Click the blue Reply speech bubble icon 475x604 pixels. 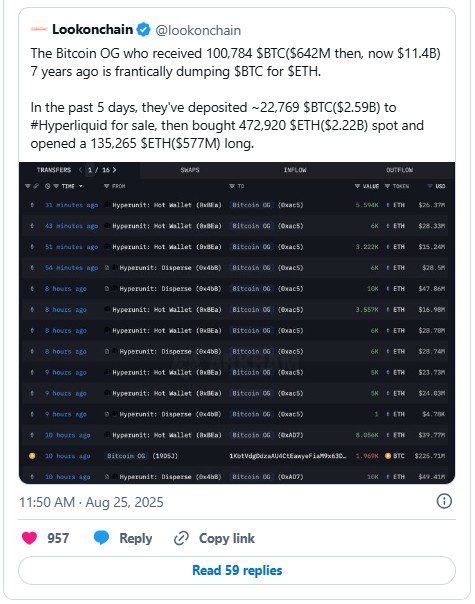tap(101, 538)
